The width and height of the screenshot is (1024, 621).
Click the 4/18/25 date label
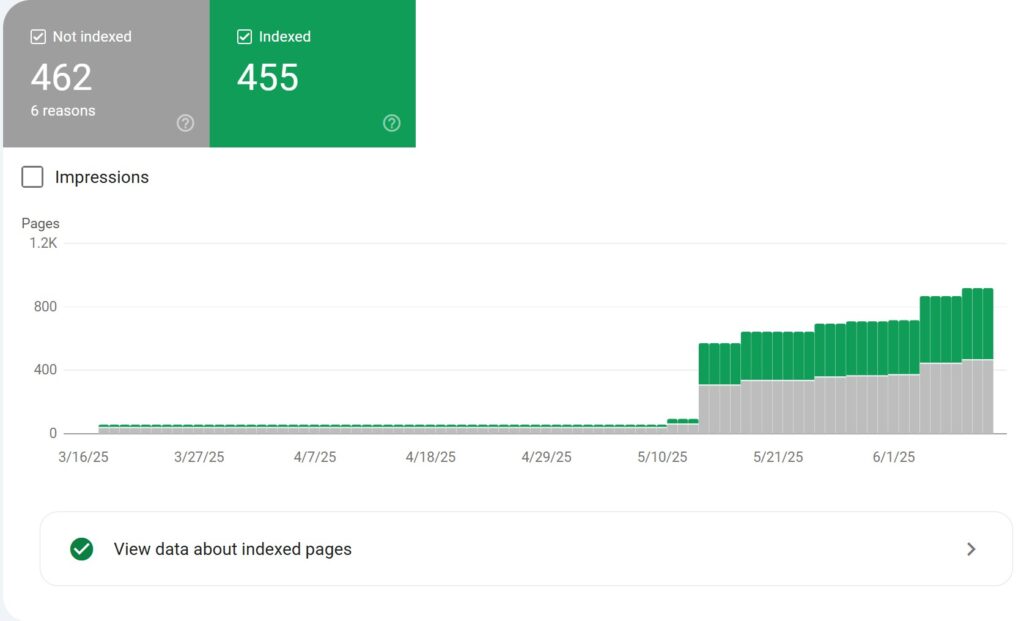[430, 456]
